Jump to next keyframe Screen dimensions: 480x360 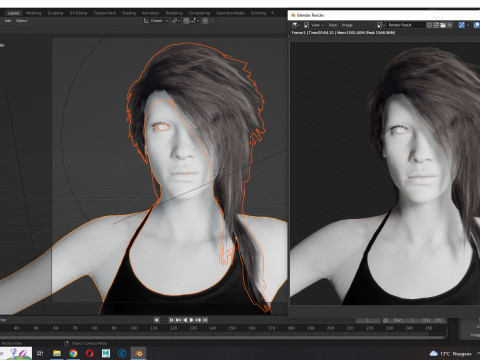[199, 320]
